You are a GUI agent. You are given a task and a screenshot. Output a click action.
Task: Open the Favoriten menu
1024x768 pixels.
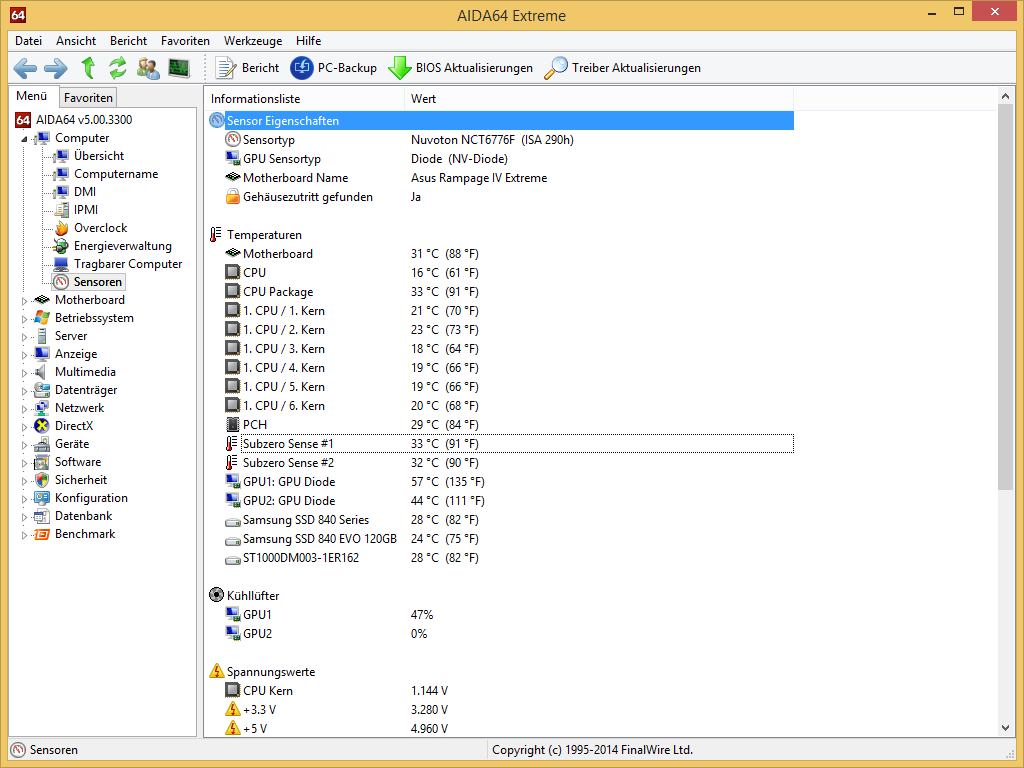tap(185, 40)
